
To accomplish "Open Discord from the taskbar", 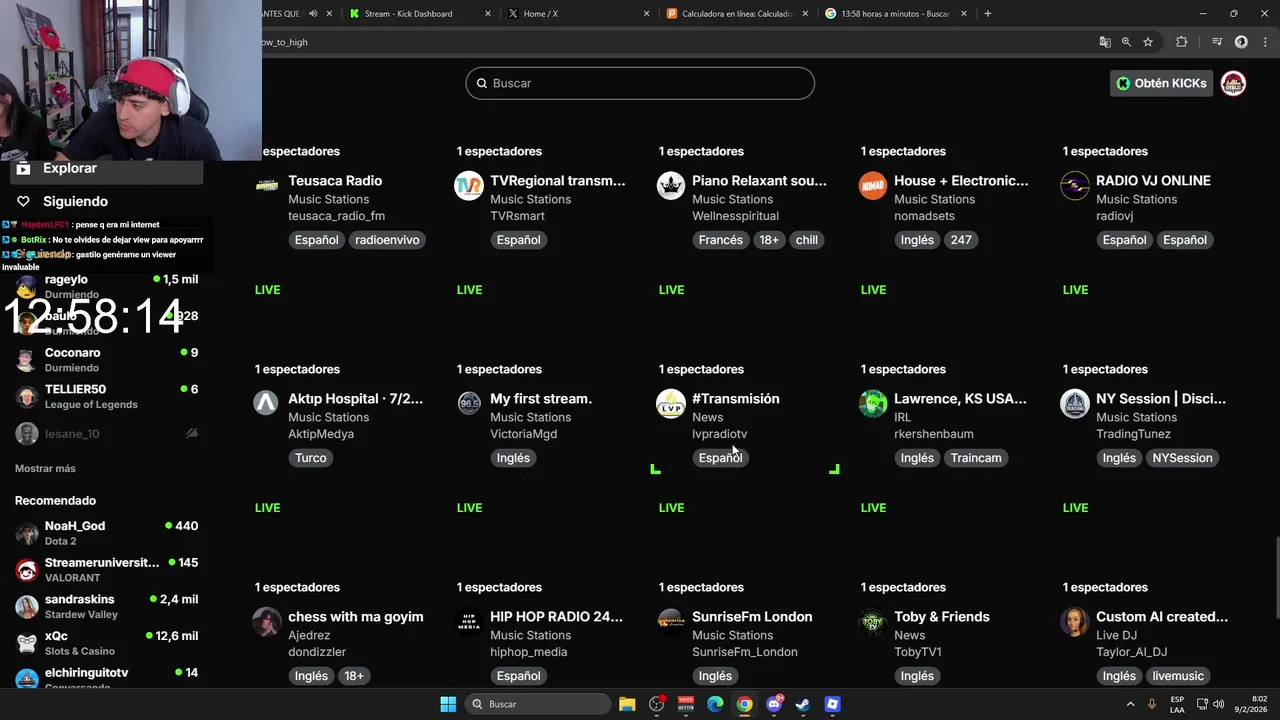I will 774,704.
